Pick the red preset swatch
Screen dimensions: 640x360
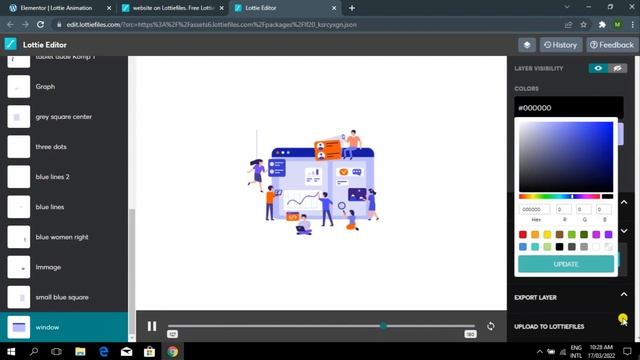[523, 234]
